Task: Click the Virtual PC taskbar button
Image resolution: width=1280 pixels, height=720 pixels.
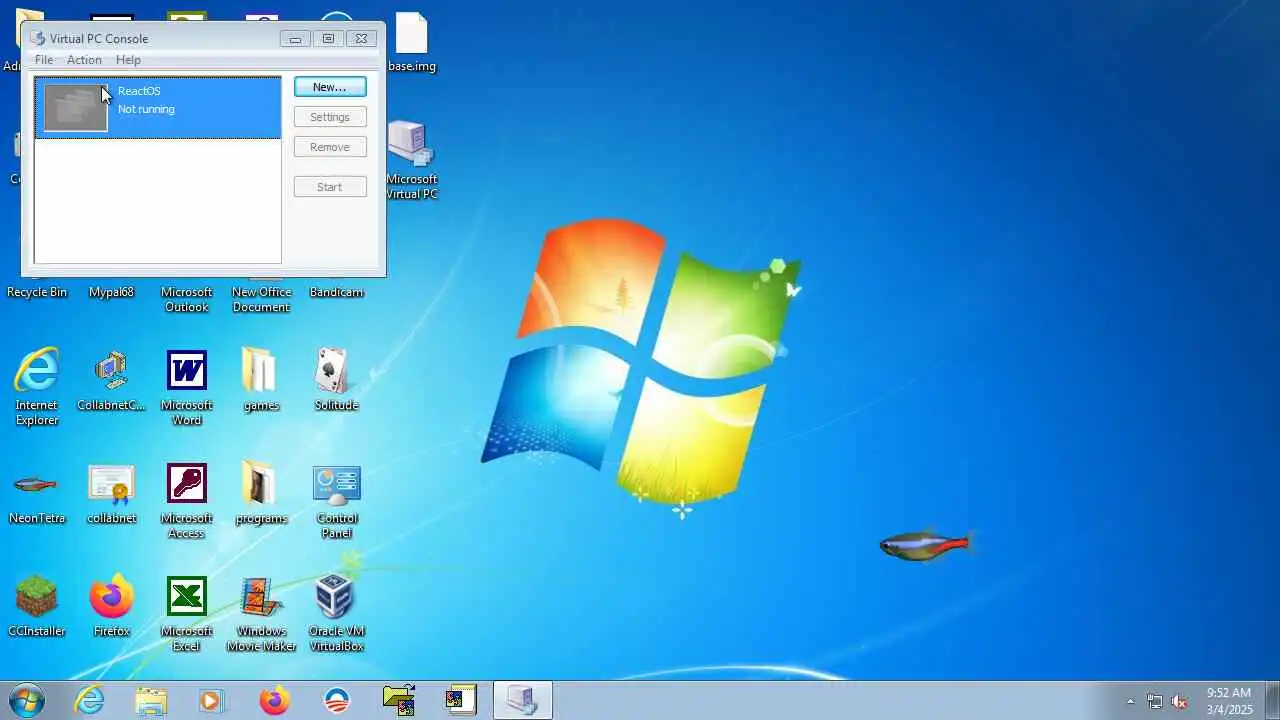Action: tap(522, 701)
